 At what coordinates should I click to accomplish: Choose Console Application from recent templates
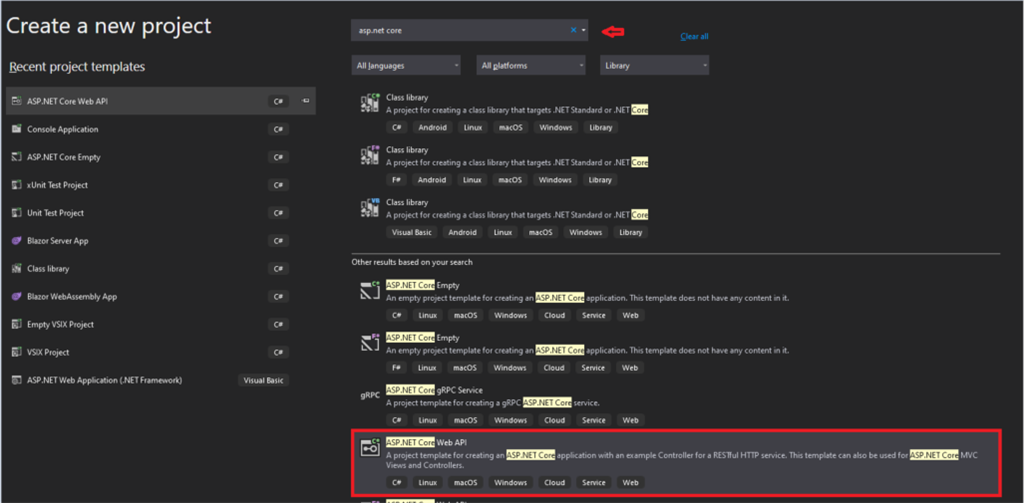pyautogui.click(x=161, y=129)
